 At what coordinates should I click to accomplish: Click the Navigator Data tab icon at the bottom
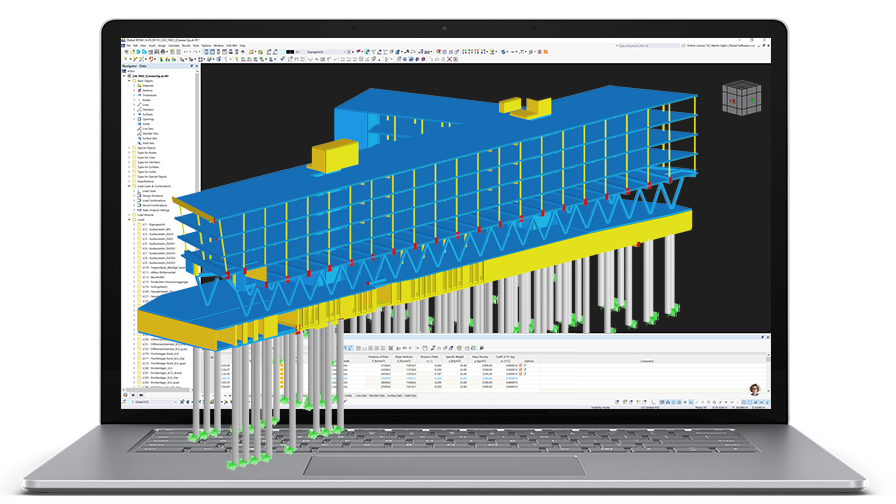[x=125, y=395]
